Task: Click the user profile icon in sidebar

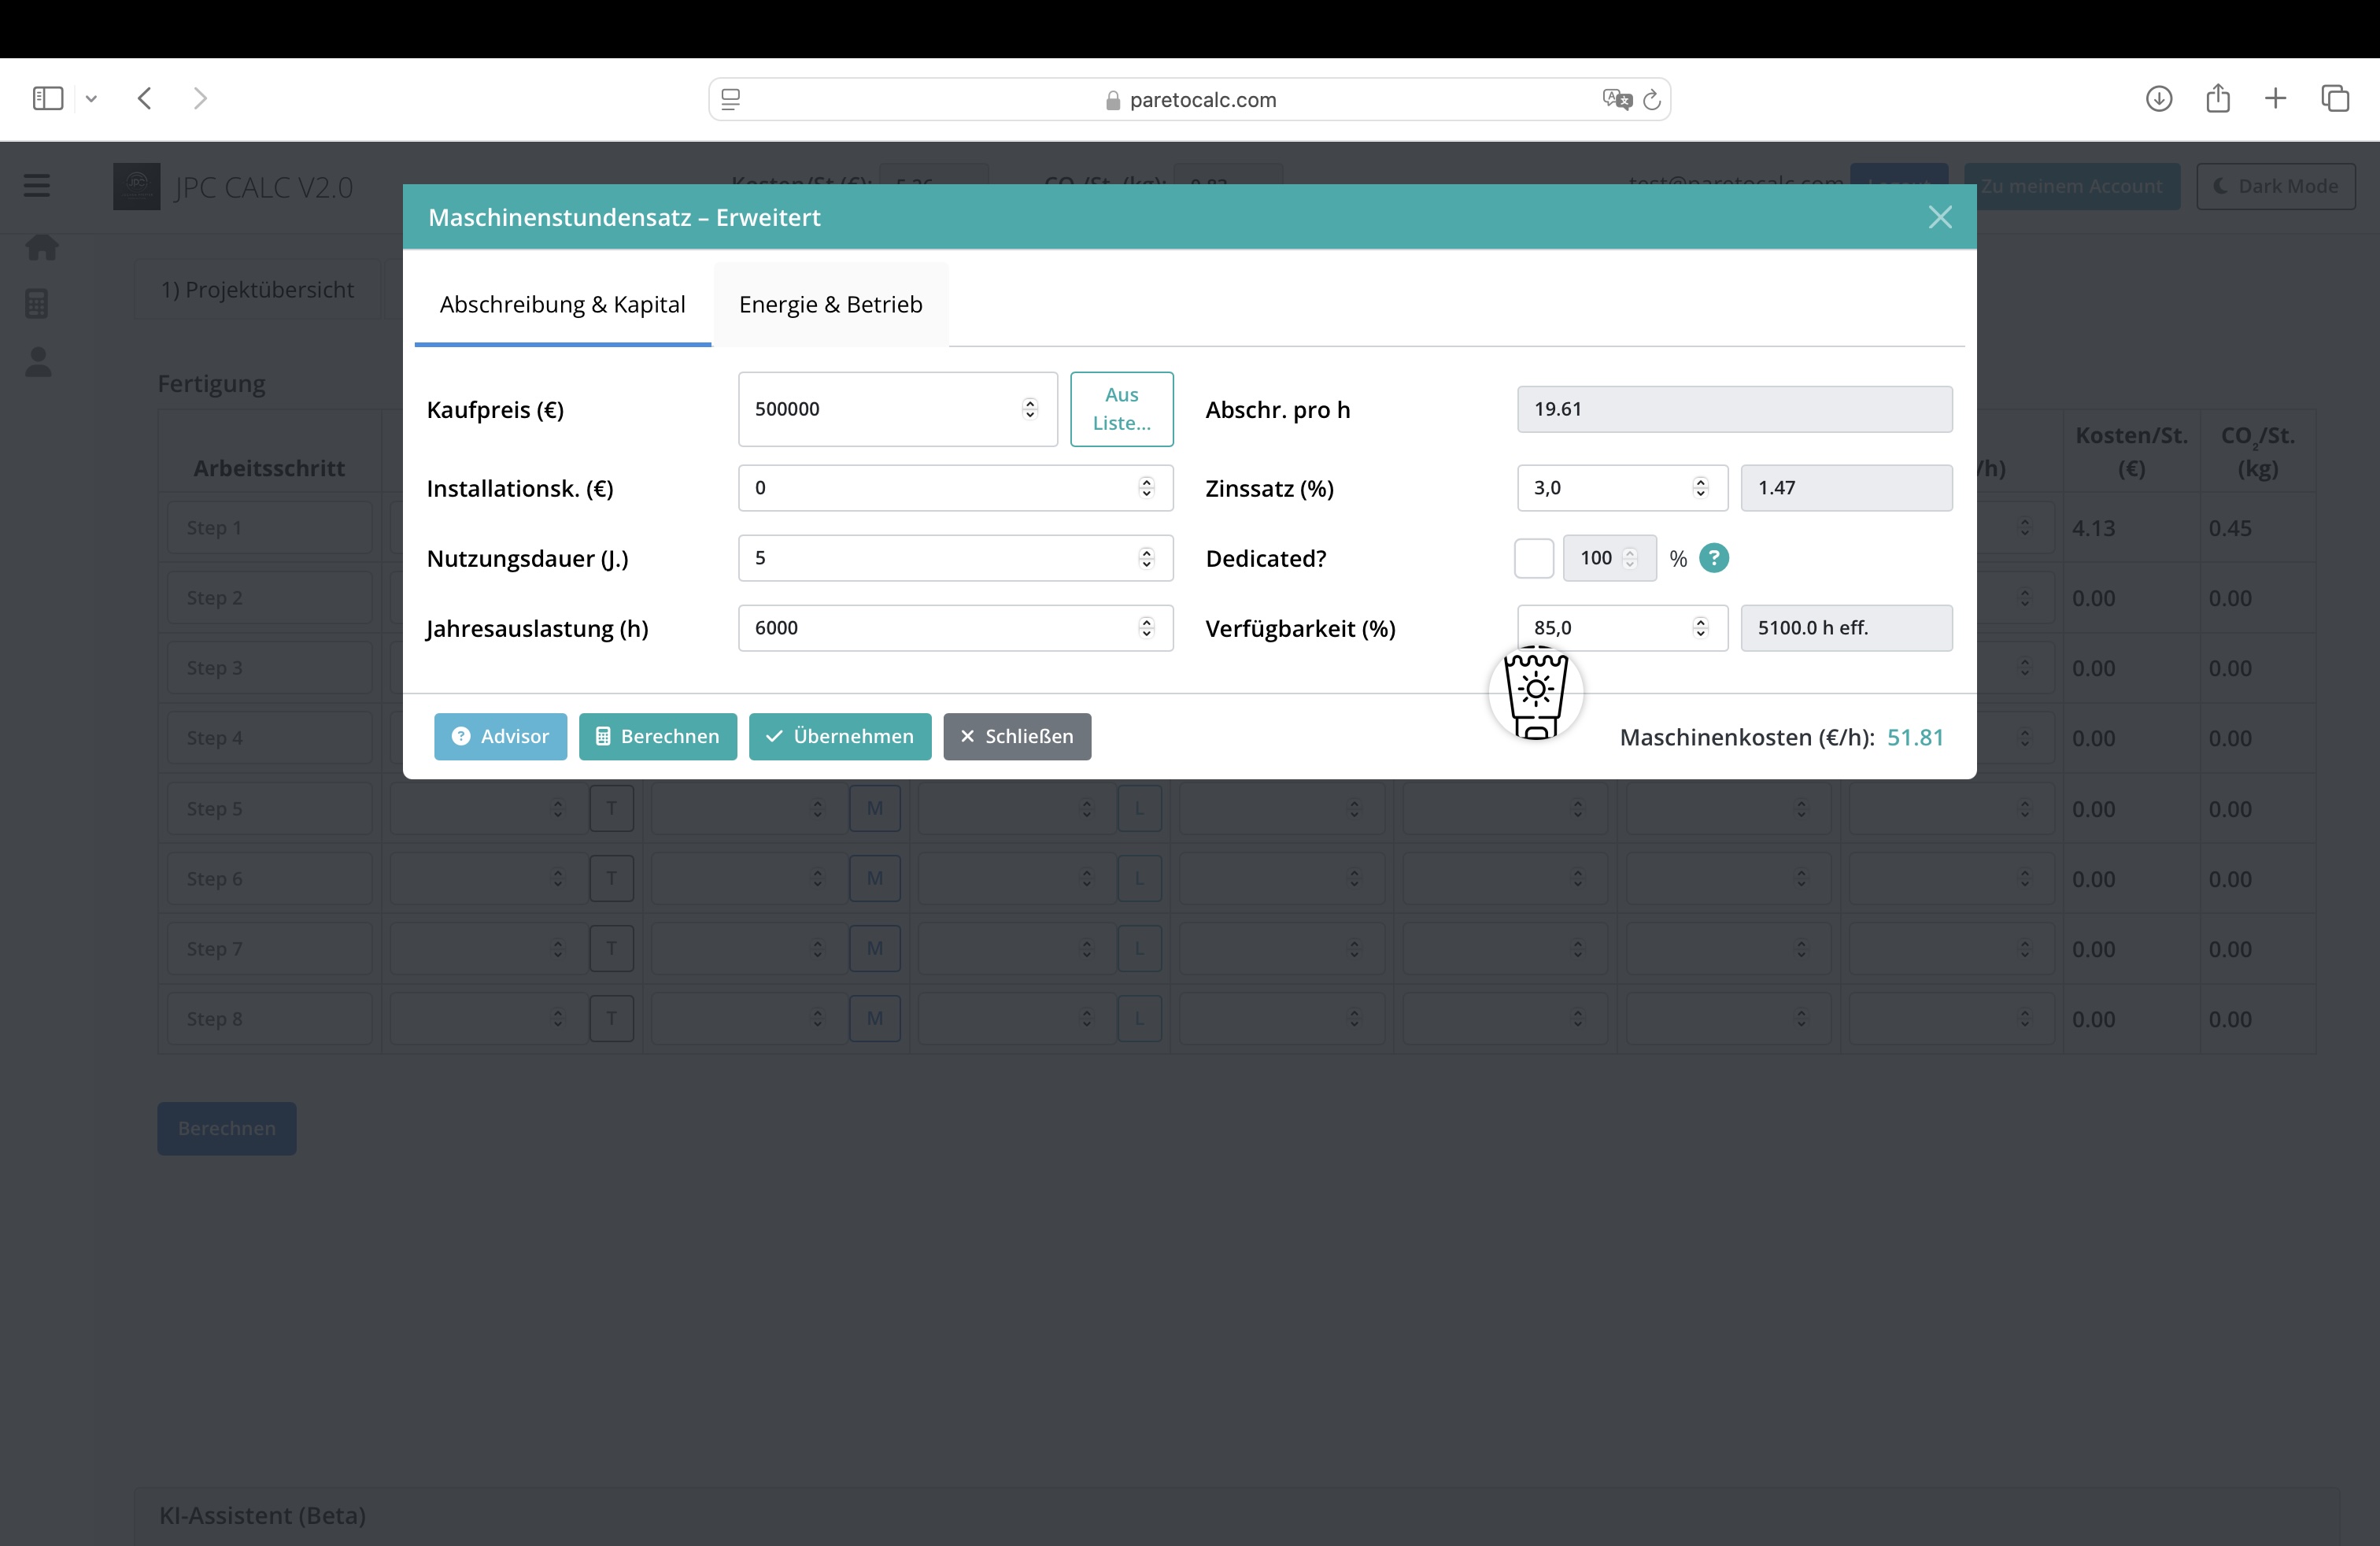Action: pos(38,362)
